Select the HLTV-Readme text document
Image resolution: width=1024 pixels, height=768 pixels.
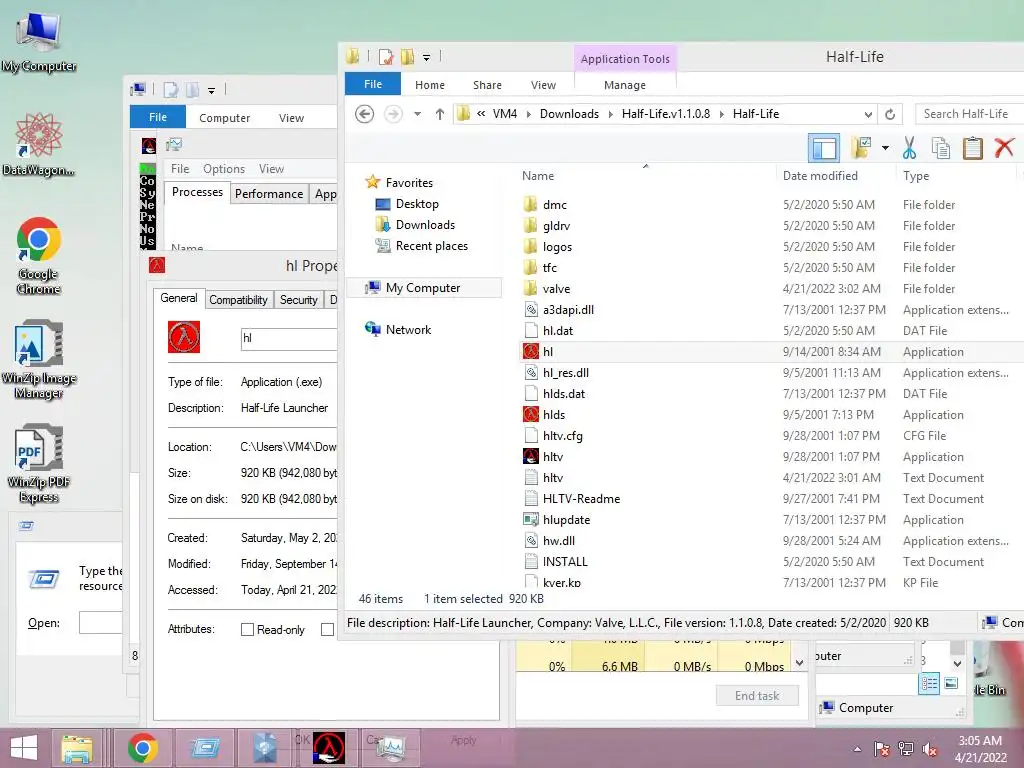[x=581, y=499]
